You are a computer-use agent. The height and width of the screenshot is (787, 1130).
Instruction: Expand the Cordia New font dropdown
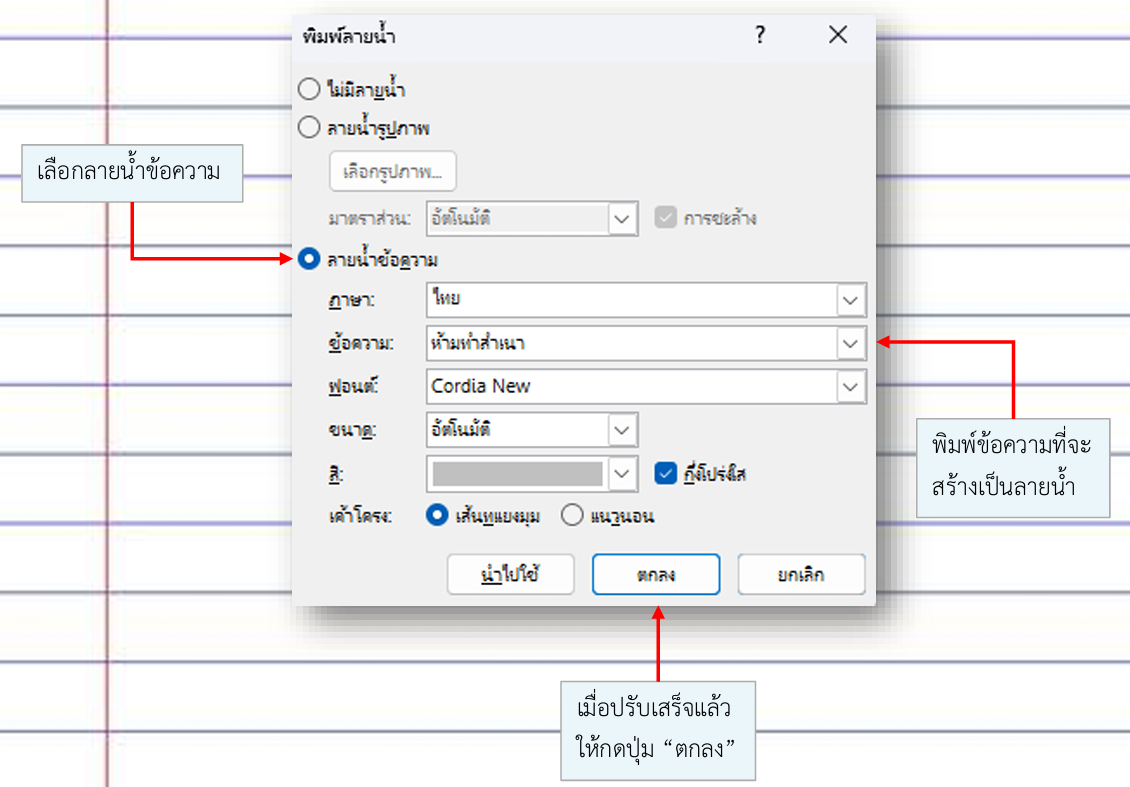click(850, 386)
